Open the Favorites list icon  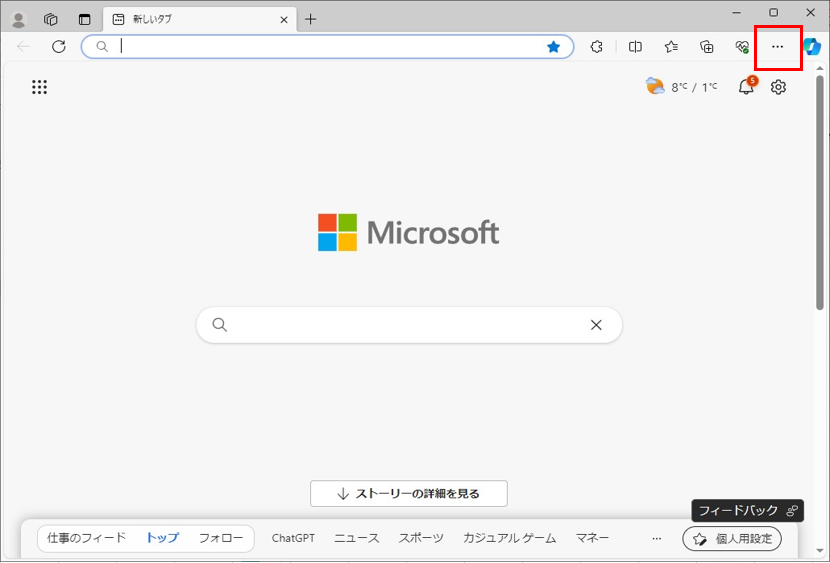tap(671, 47)
